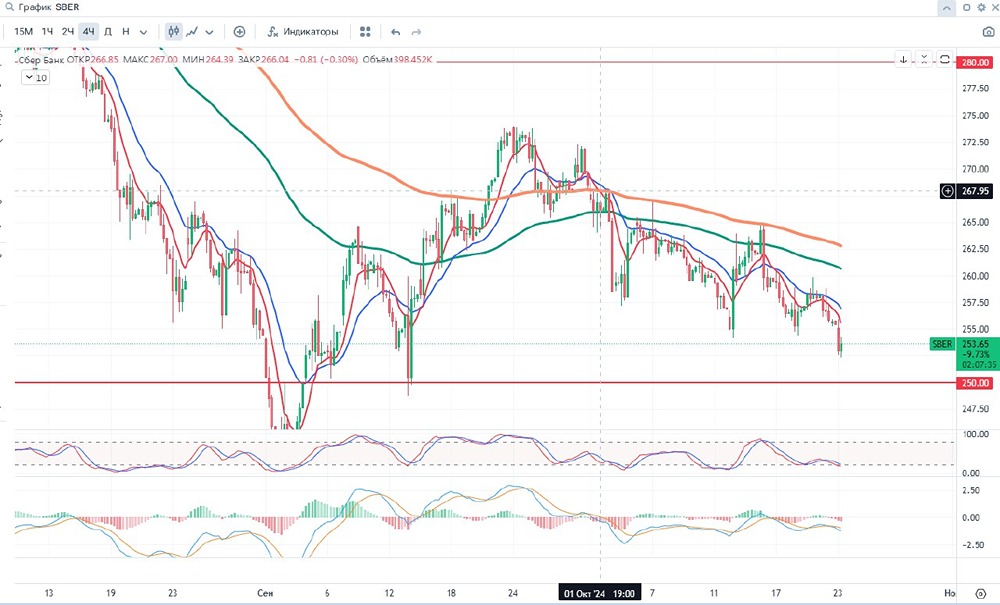Click the search magnifier beside График SBER

[x=9, y=7]
